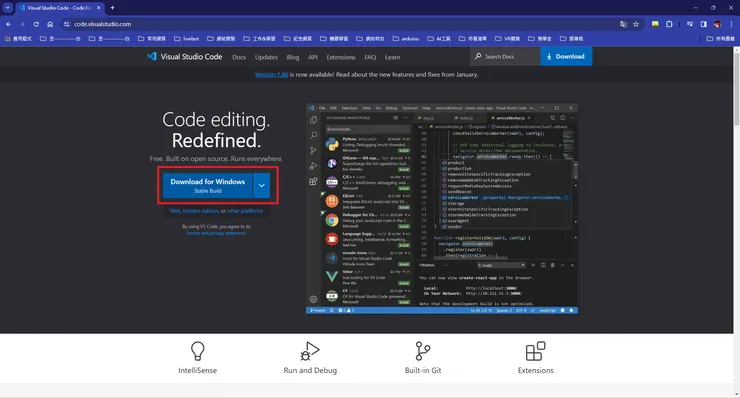The width and height of the screenshot is (740, 398).
Task: Click Download for Windows Stable Build
Action: pyautogui.click(x=208, y=186)
